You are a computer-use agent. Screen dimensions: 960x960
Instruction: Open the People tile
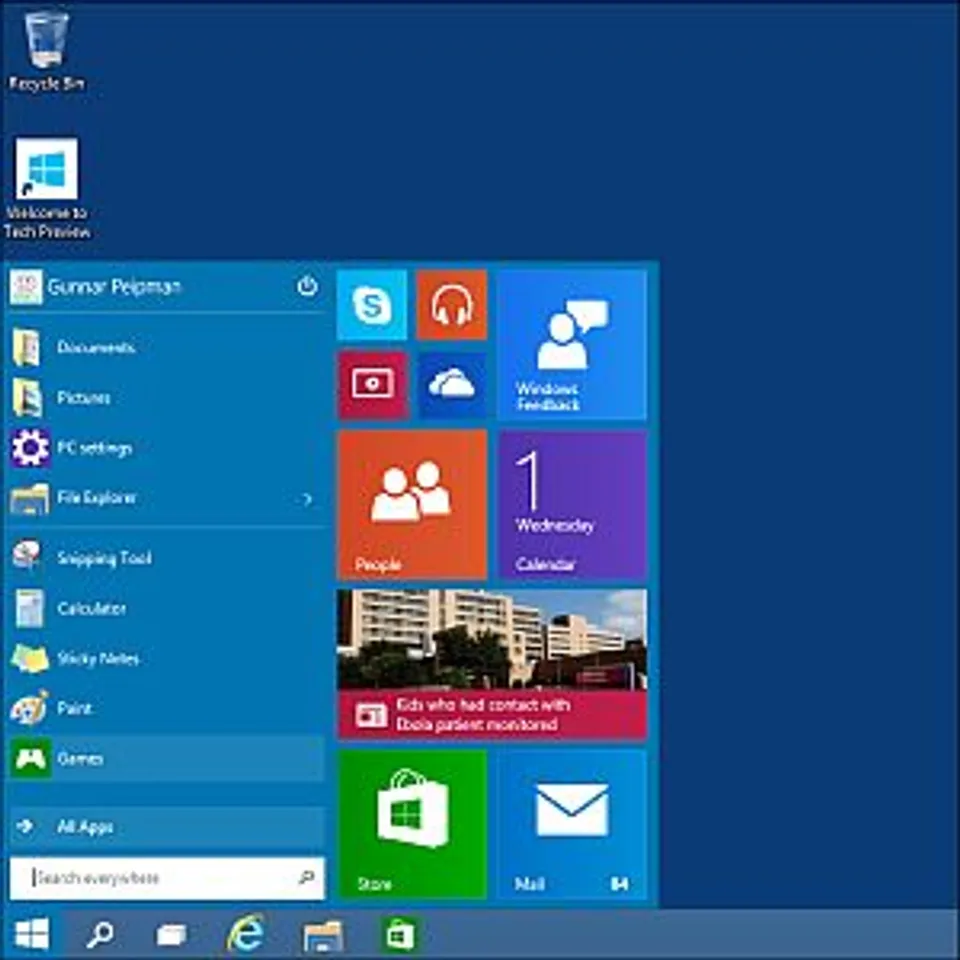[412, 504]
